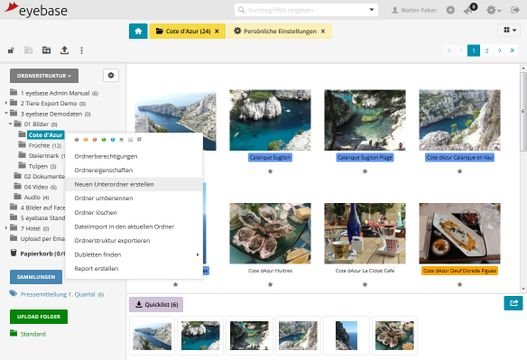Pick the green color dot in context menu

point(104,139)
